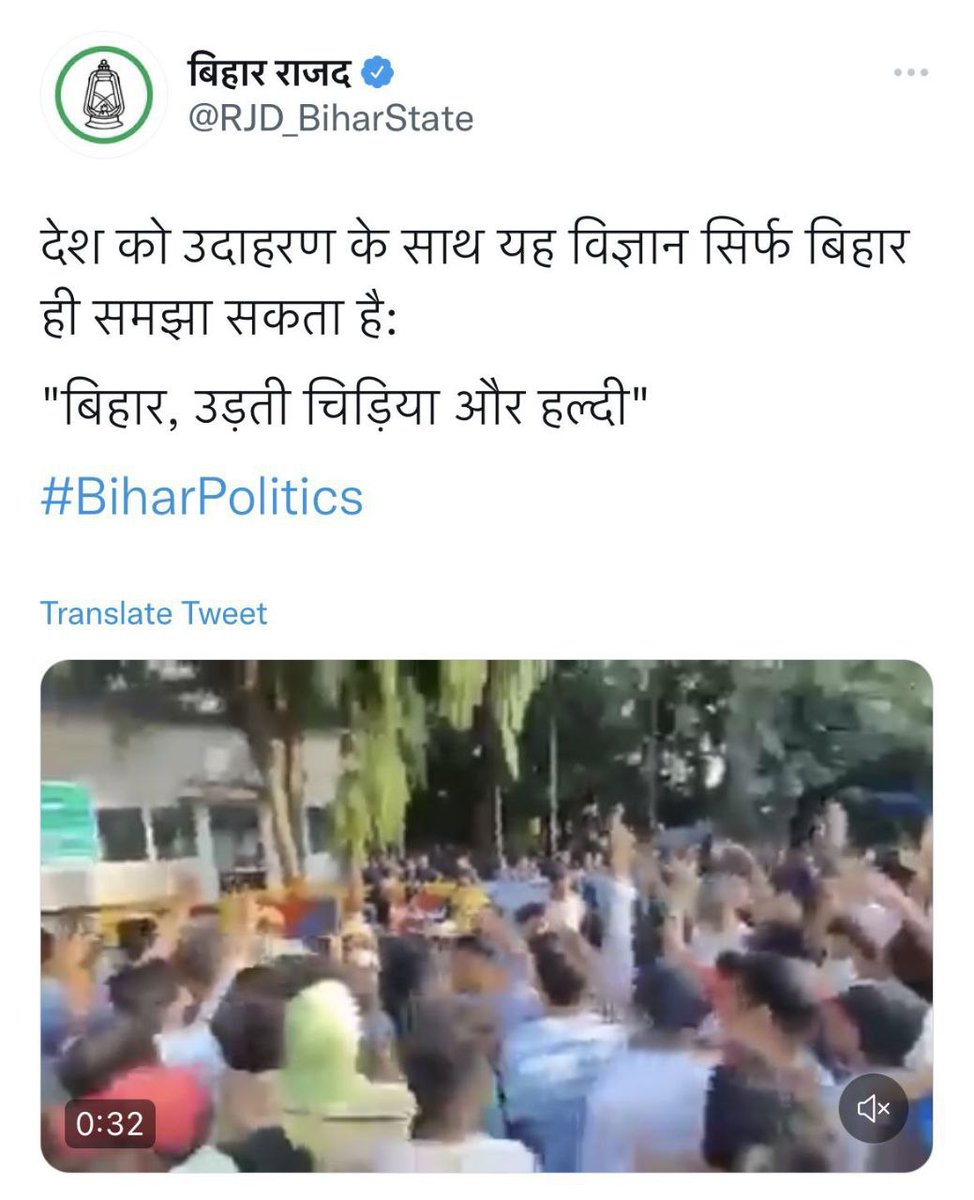Click the 0:32 video duration badge
974x1200 pixels.
[x=111, y=1123]
